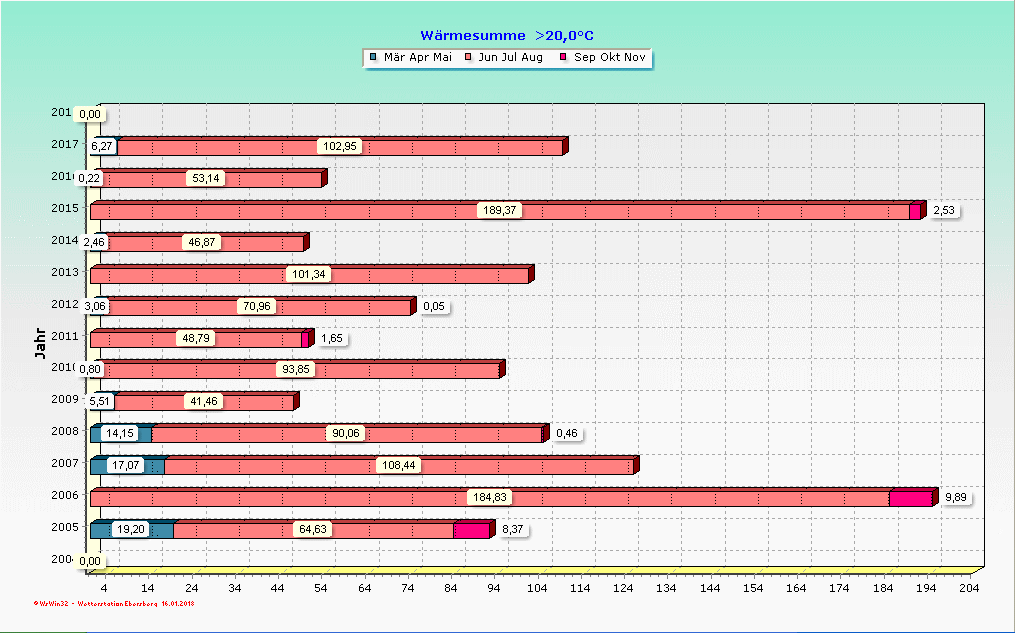Screen dimensions: 1015x633
Task: Select the 2,53 autumn value beside 2015
Action: 945,211
